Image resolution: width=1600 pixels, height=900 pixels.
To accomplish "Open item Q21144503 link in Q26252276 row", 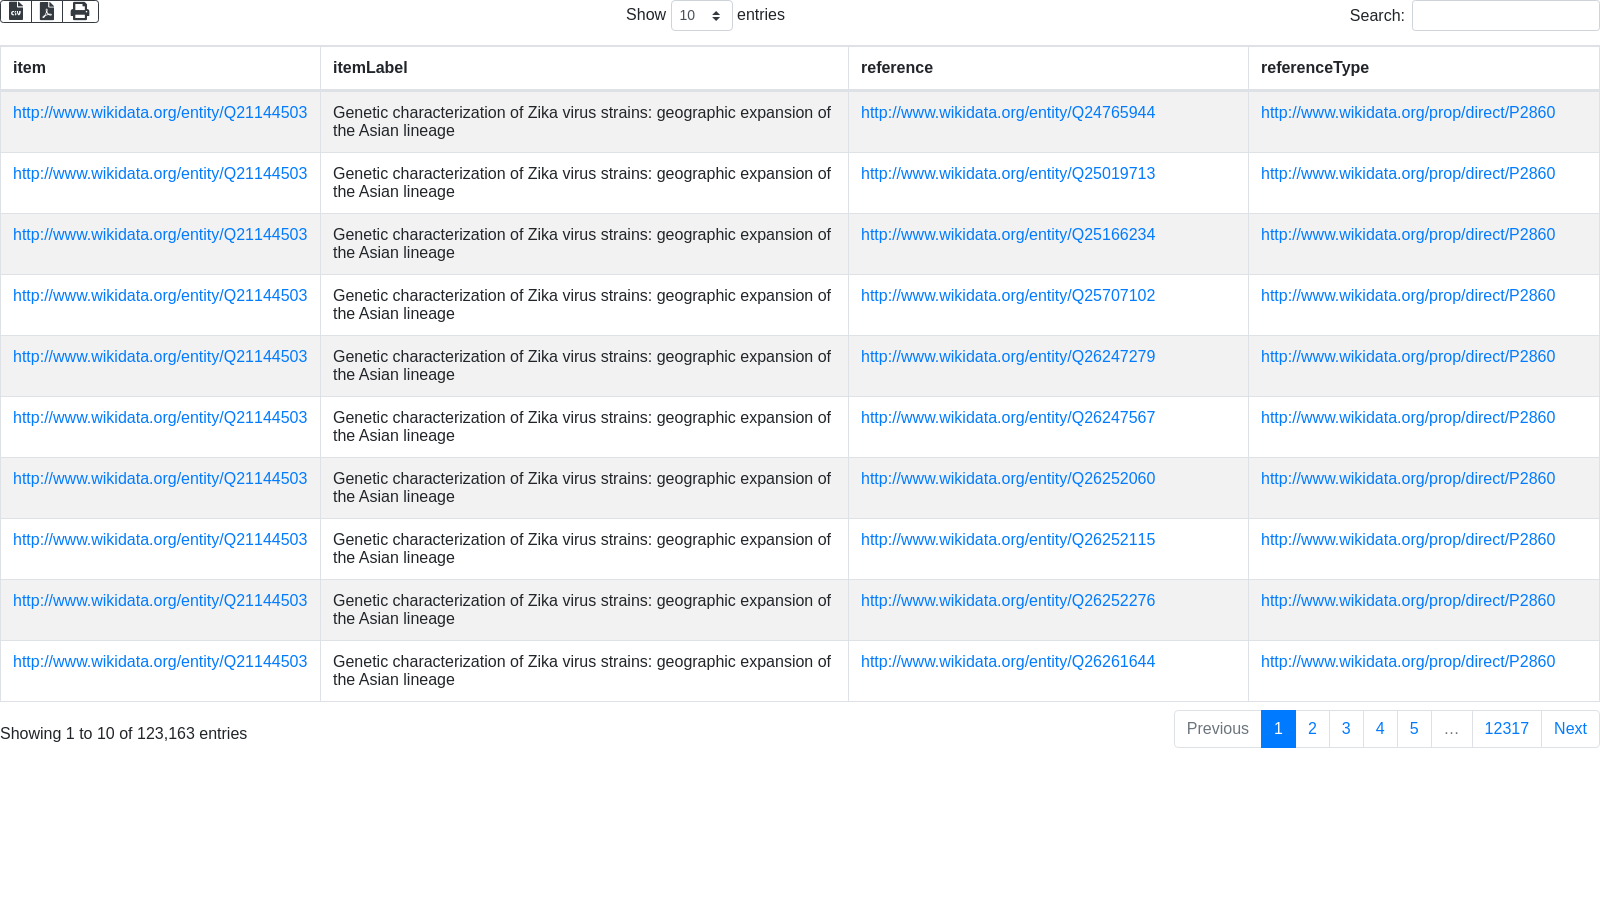I will click(x=160, y=601).
